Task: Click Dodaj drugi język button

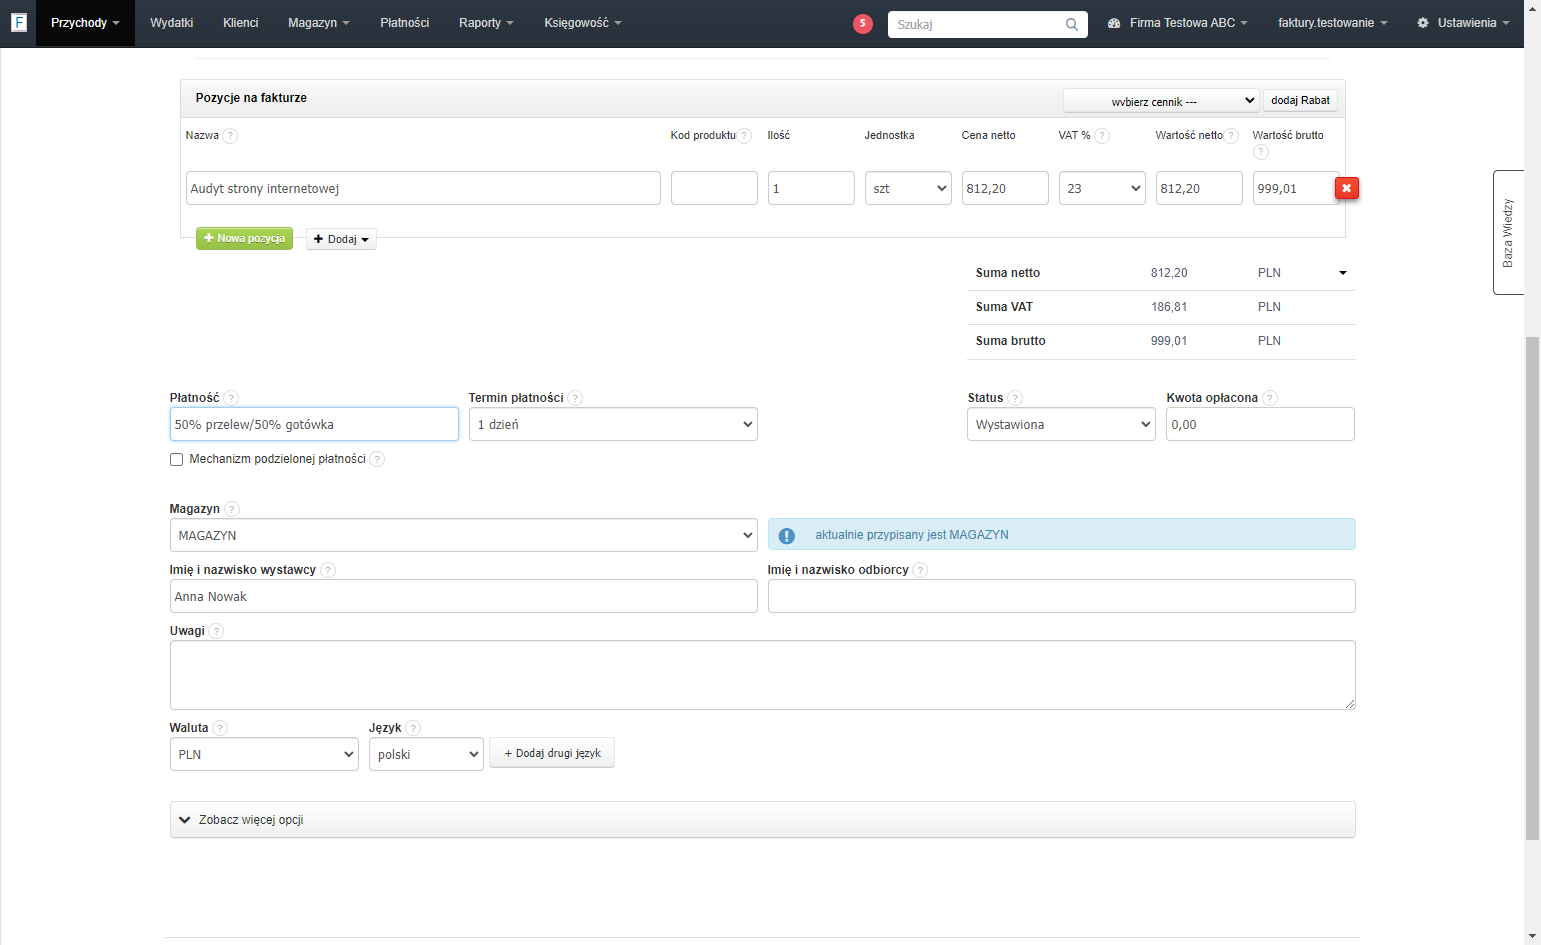Action: [552, 753]
